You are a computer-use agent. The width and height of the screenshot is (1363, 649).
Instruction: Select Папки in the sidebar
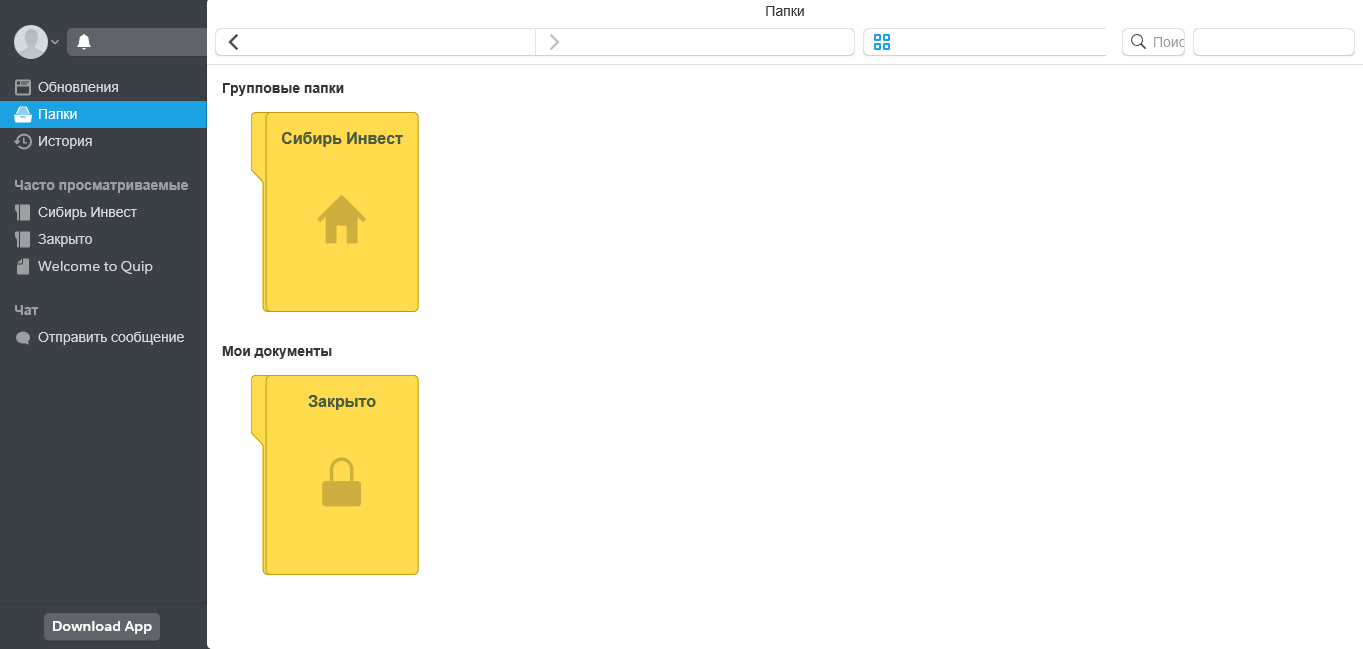pos(103,114)
